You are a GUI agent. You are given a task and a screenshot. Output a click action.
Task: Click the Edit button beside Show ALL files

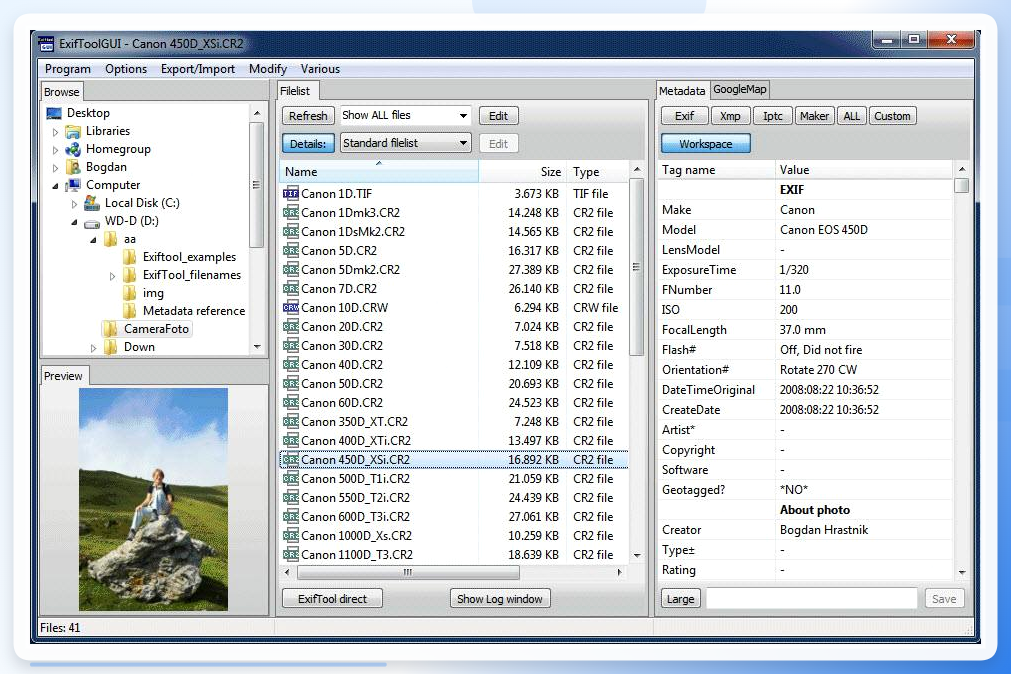click(498, 116)
